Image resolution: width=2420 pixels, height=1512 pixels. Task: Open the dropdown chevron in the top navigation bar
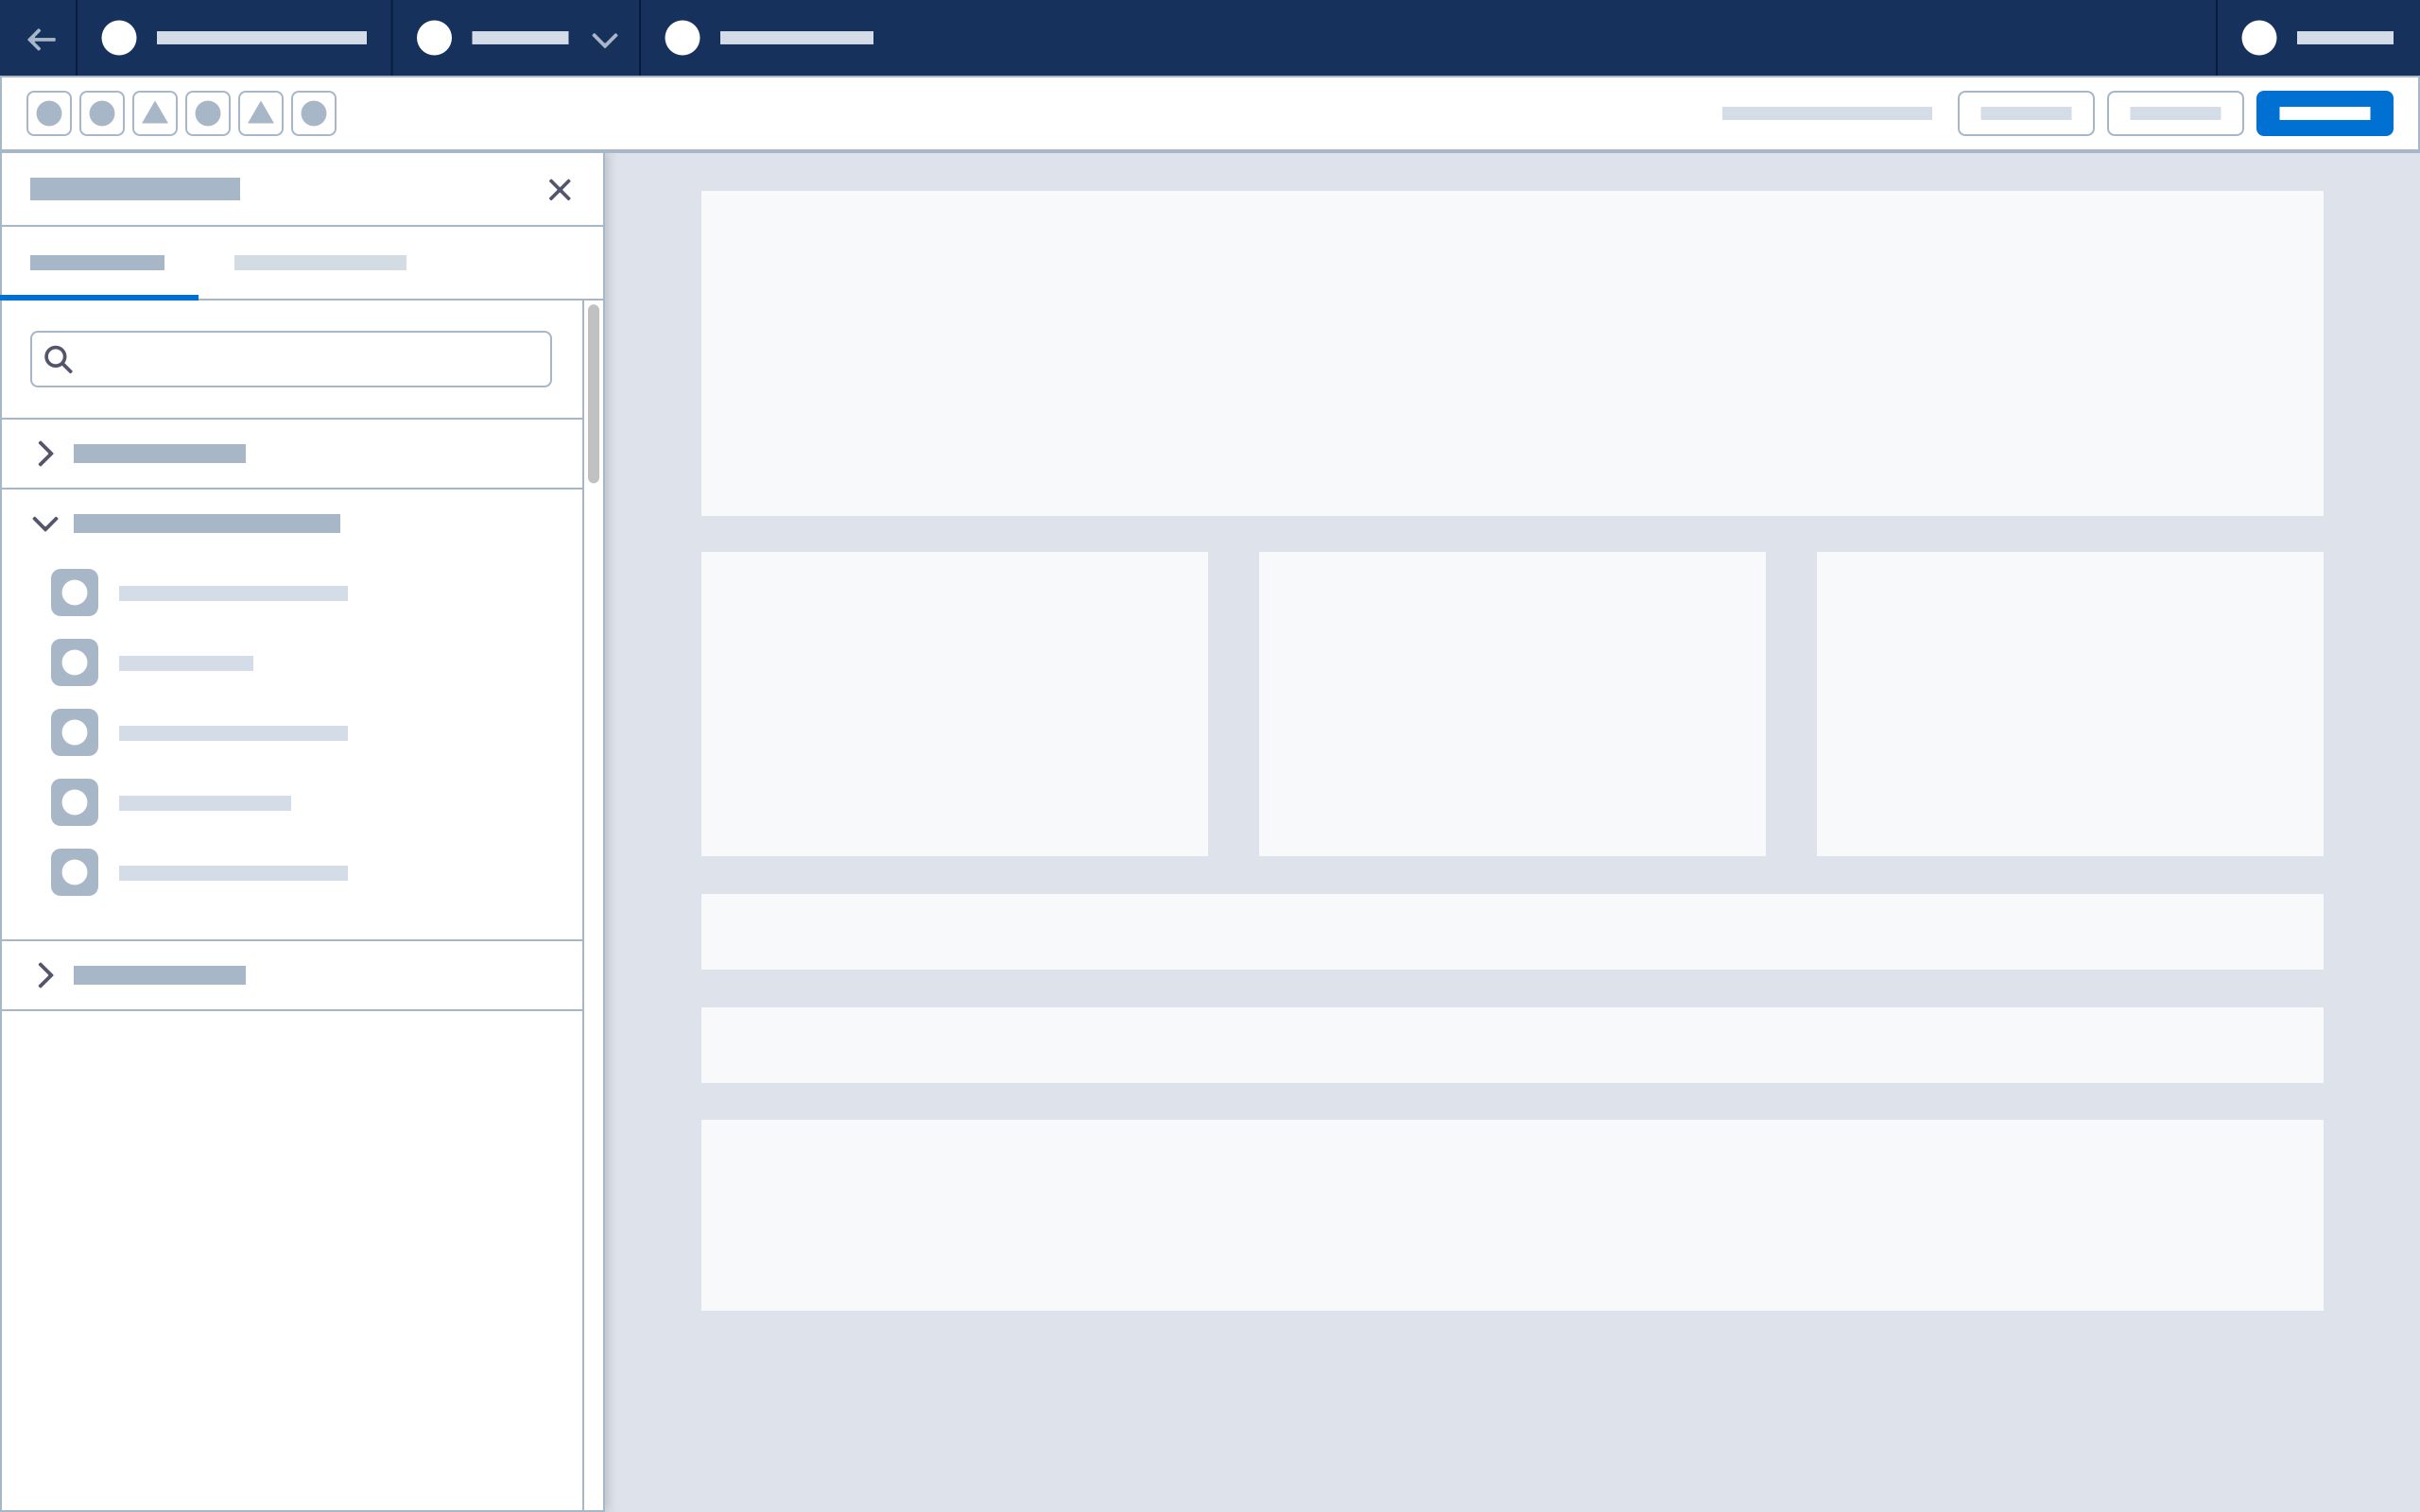[x=604, y=40]
